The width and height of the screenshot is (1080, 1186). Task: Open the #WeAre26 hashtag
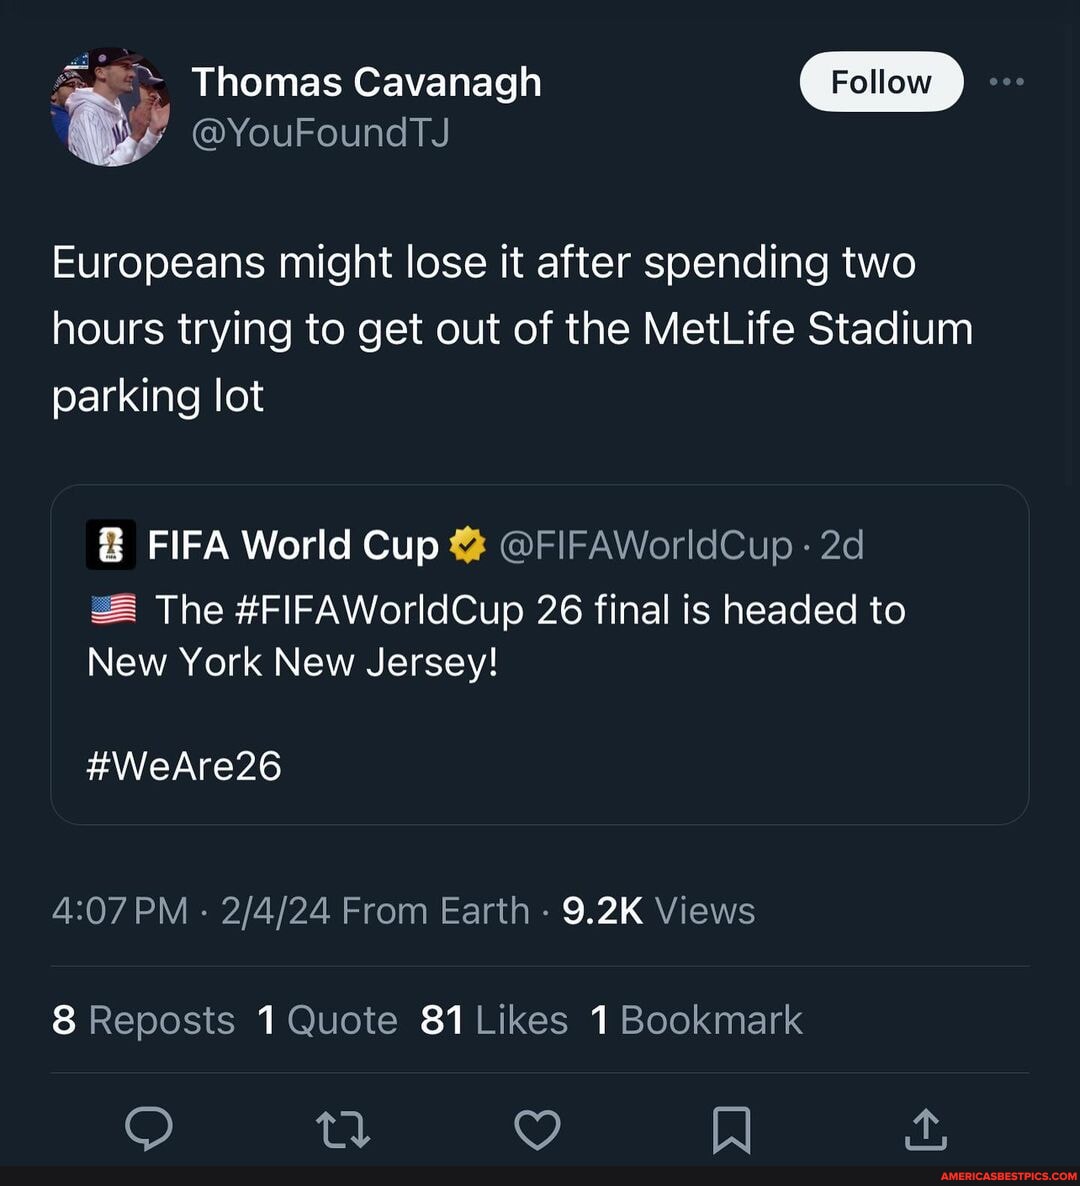[183, 765]
